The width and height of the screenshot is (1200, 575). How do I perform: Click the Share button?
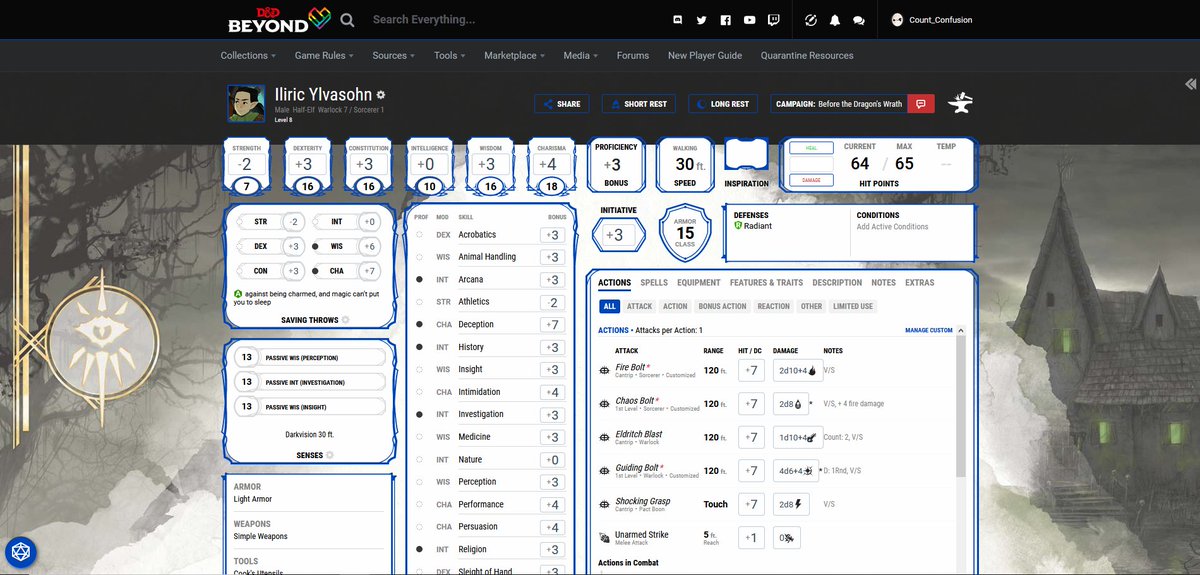click(x=561, y=104)
